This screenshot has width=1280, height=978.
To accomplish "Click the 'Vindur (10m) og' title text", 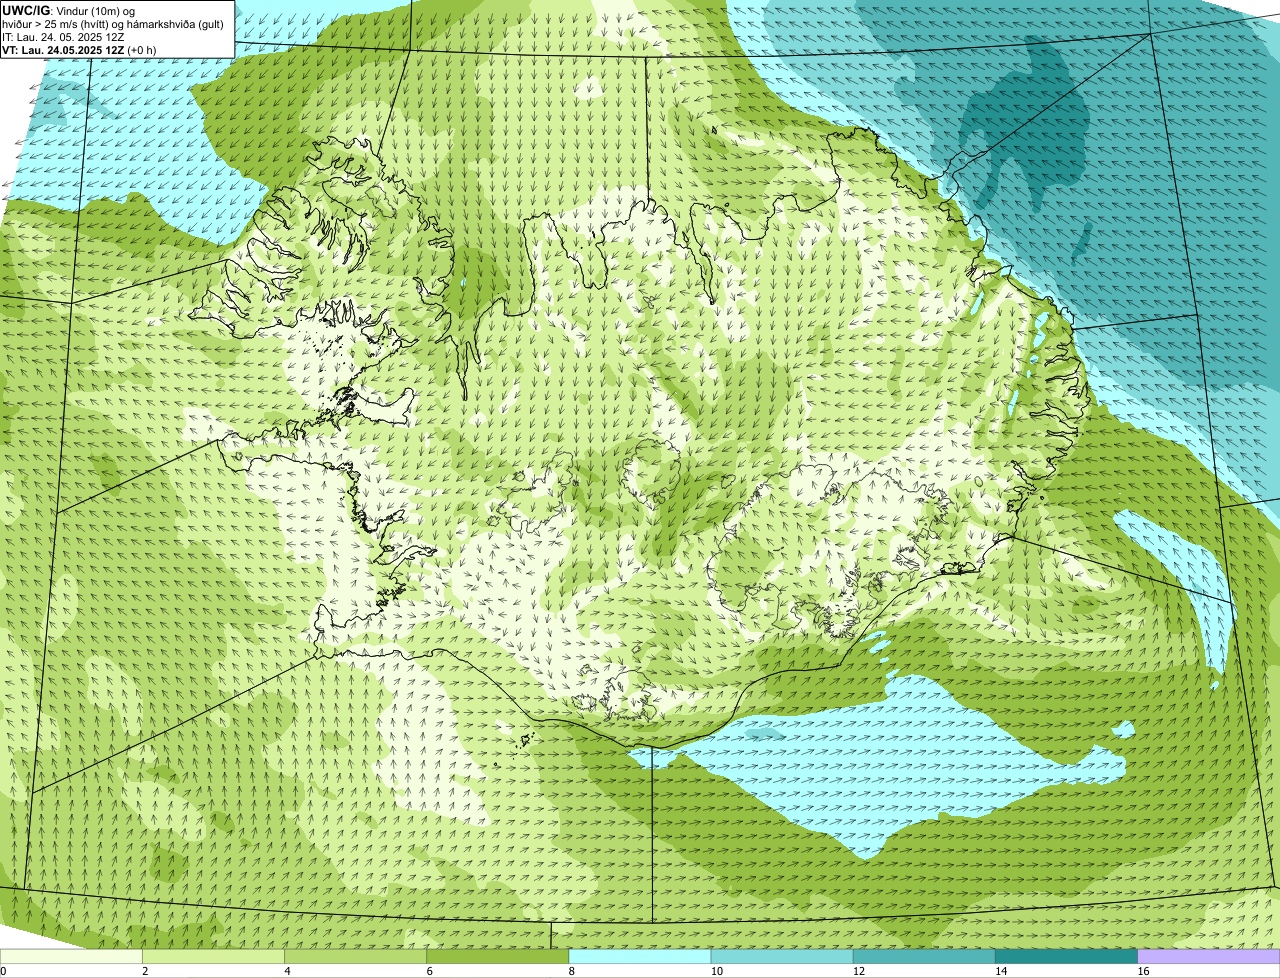I will 94,10.
